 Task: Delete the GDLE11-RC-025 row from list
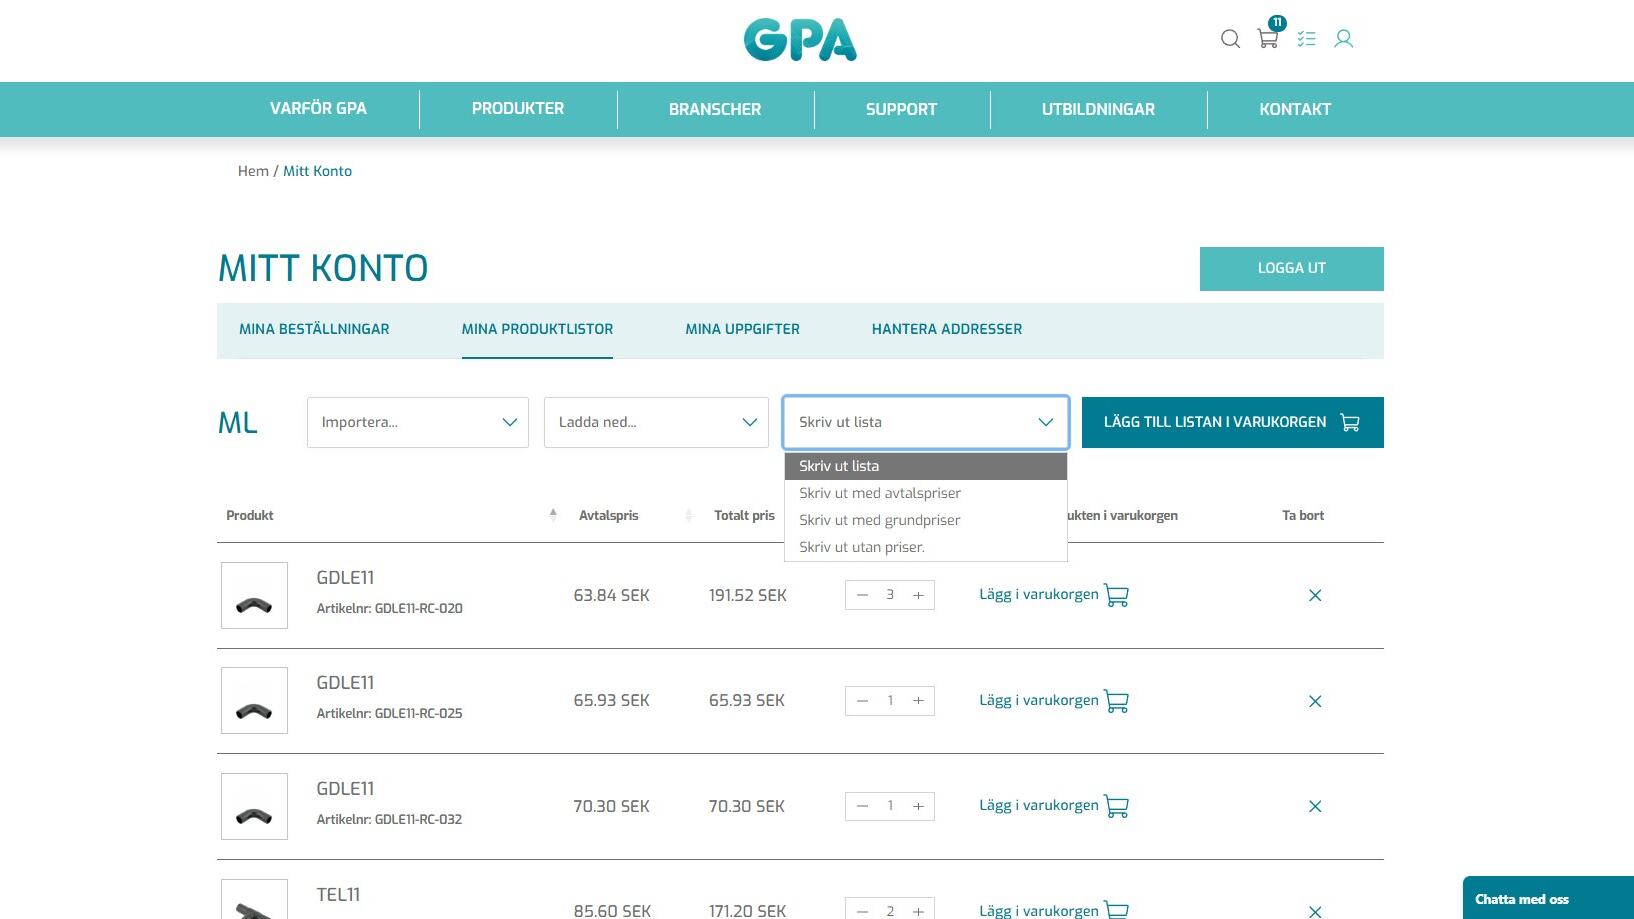[1315, 702]
